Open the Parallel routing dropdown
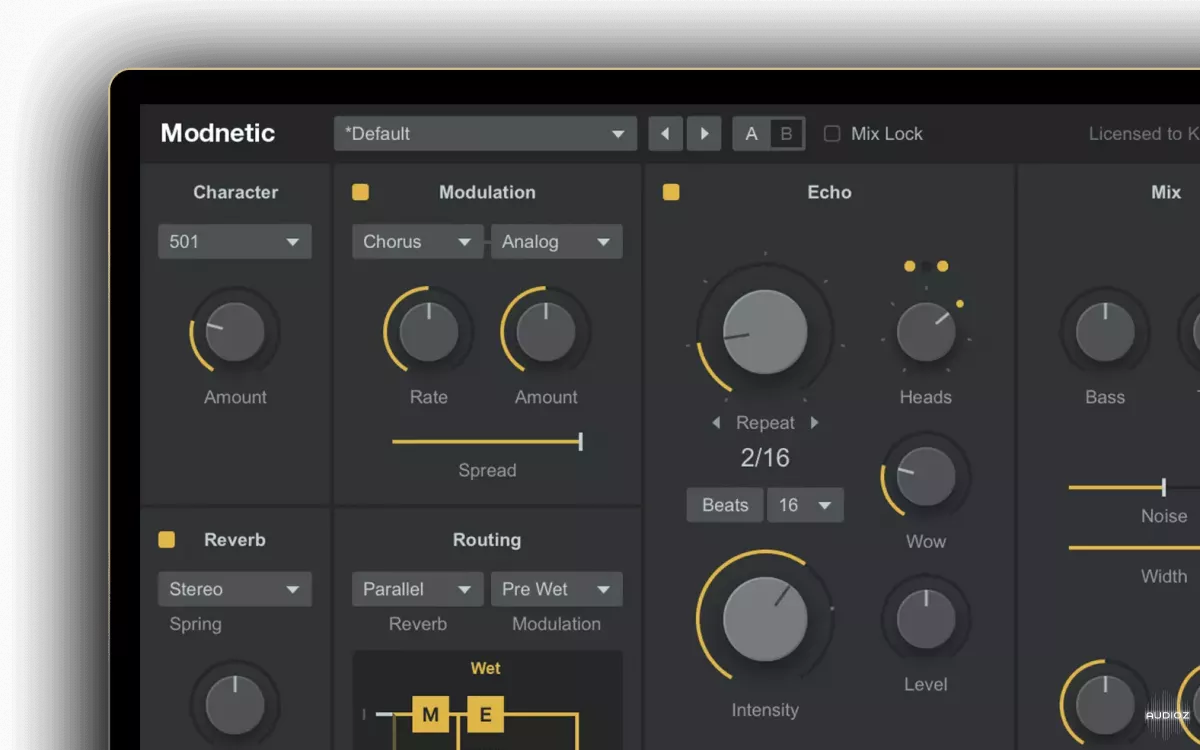1200x750 pixels. pos(418,589)
